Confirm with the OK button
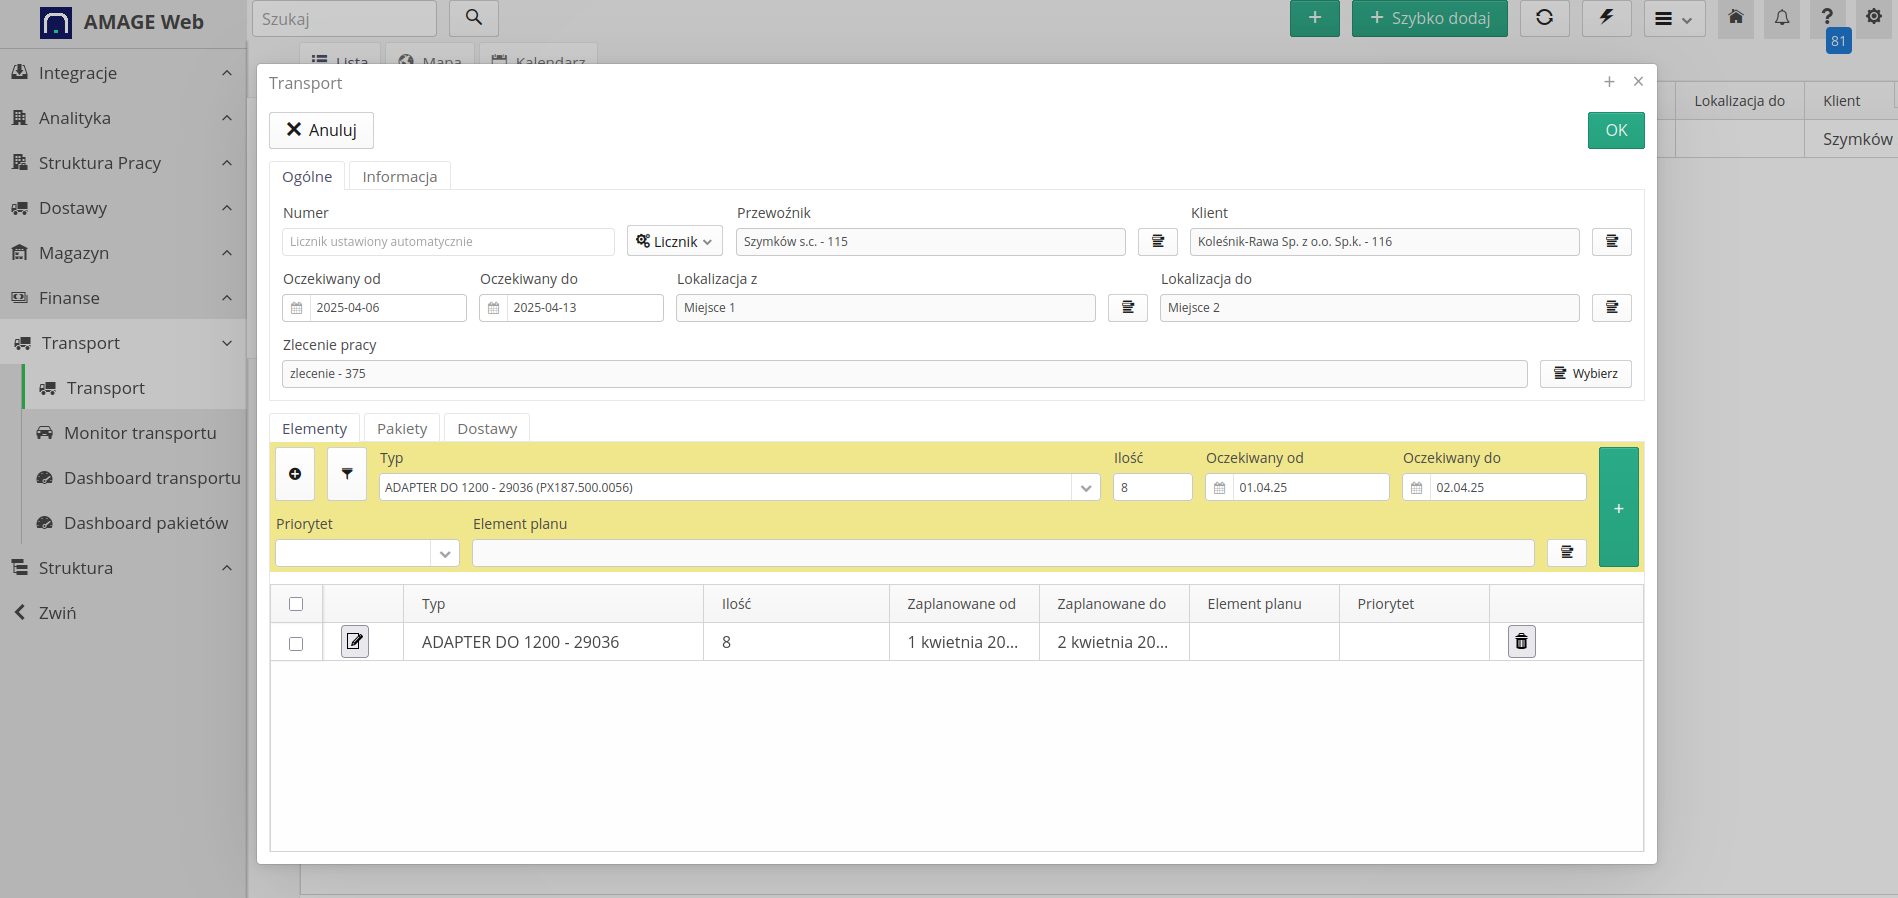1898x898 pixels. click(1616, 131)
